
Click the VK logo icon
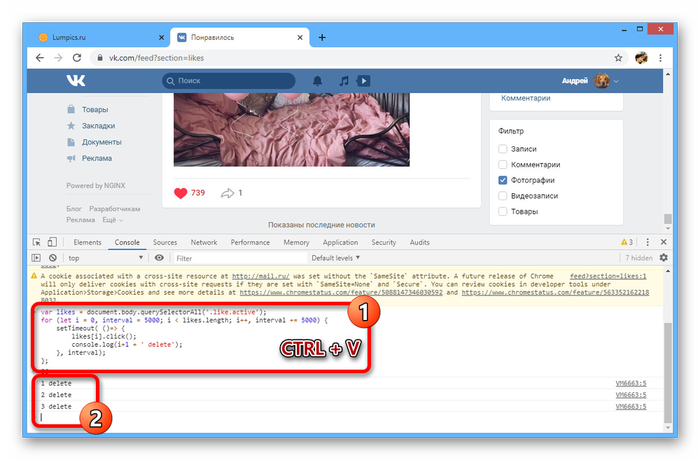76,80
